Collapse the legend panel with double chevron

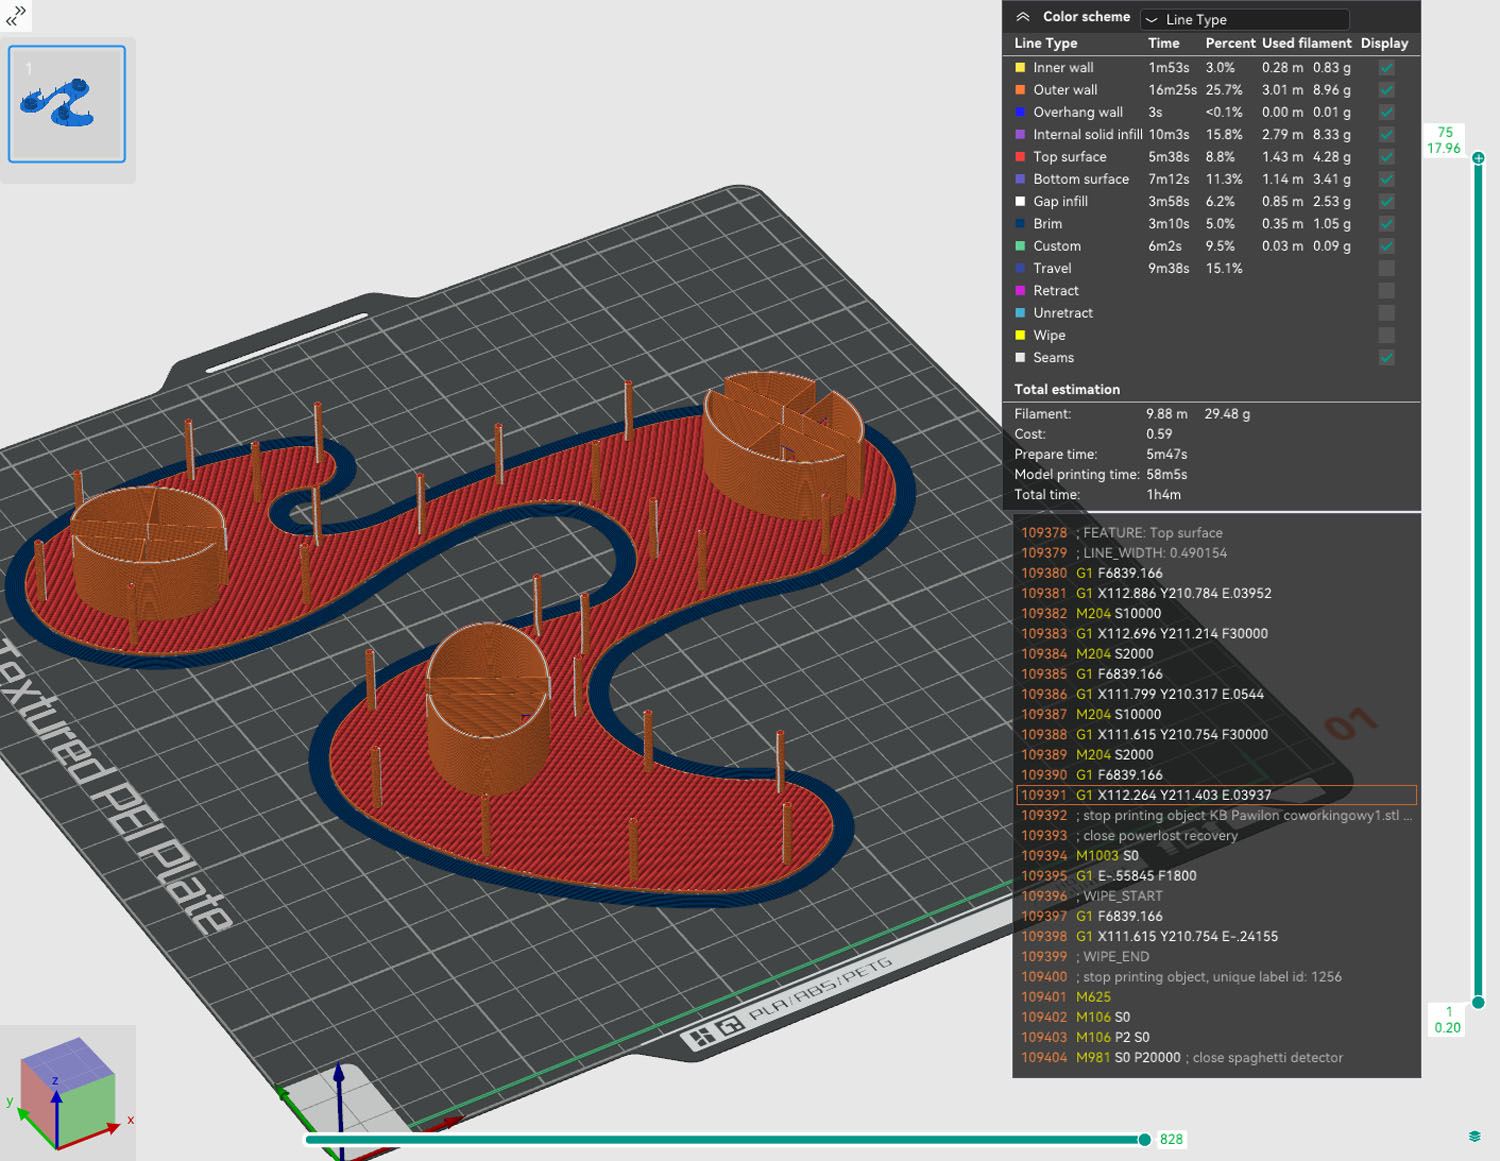pos(1022,17)
